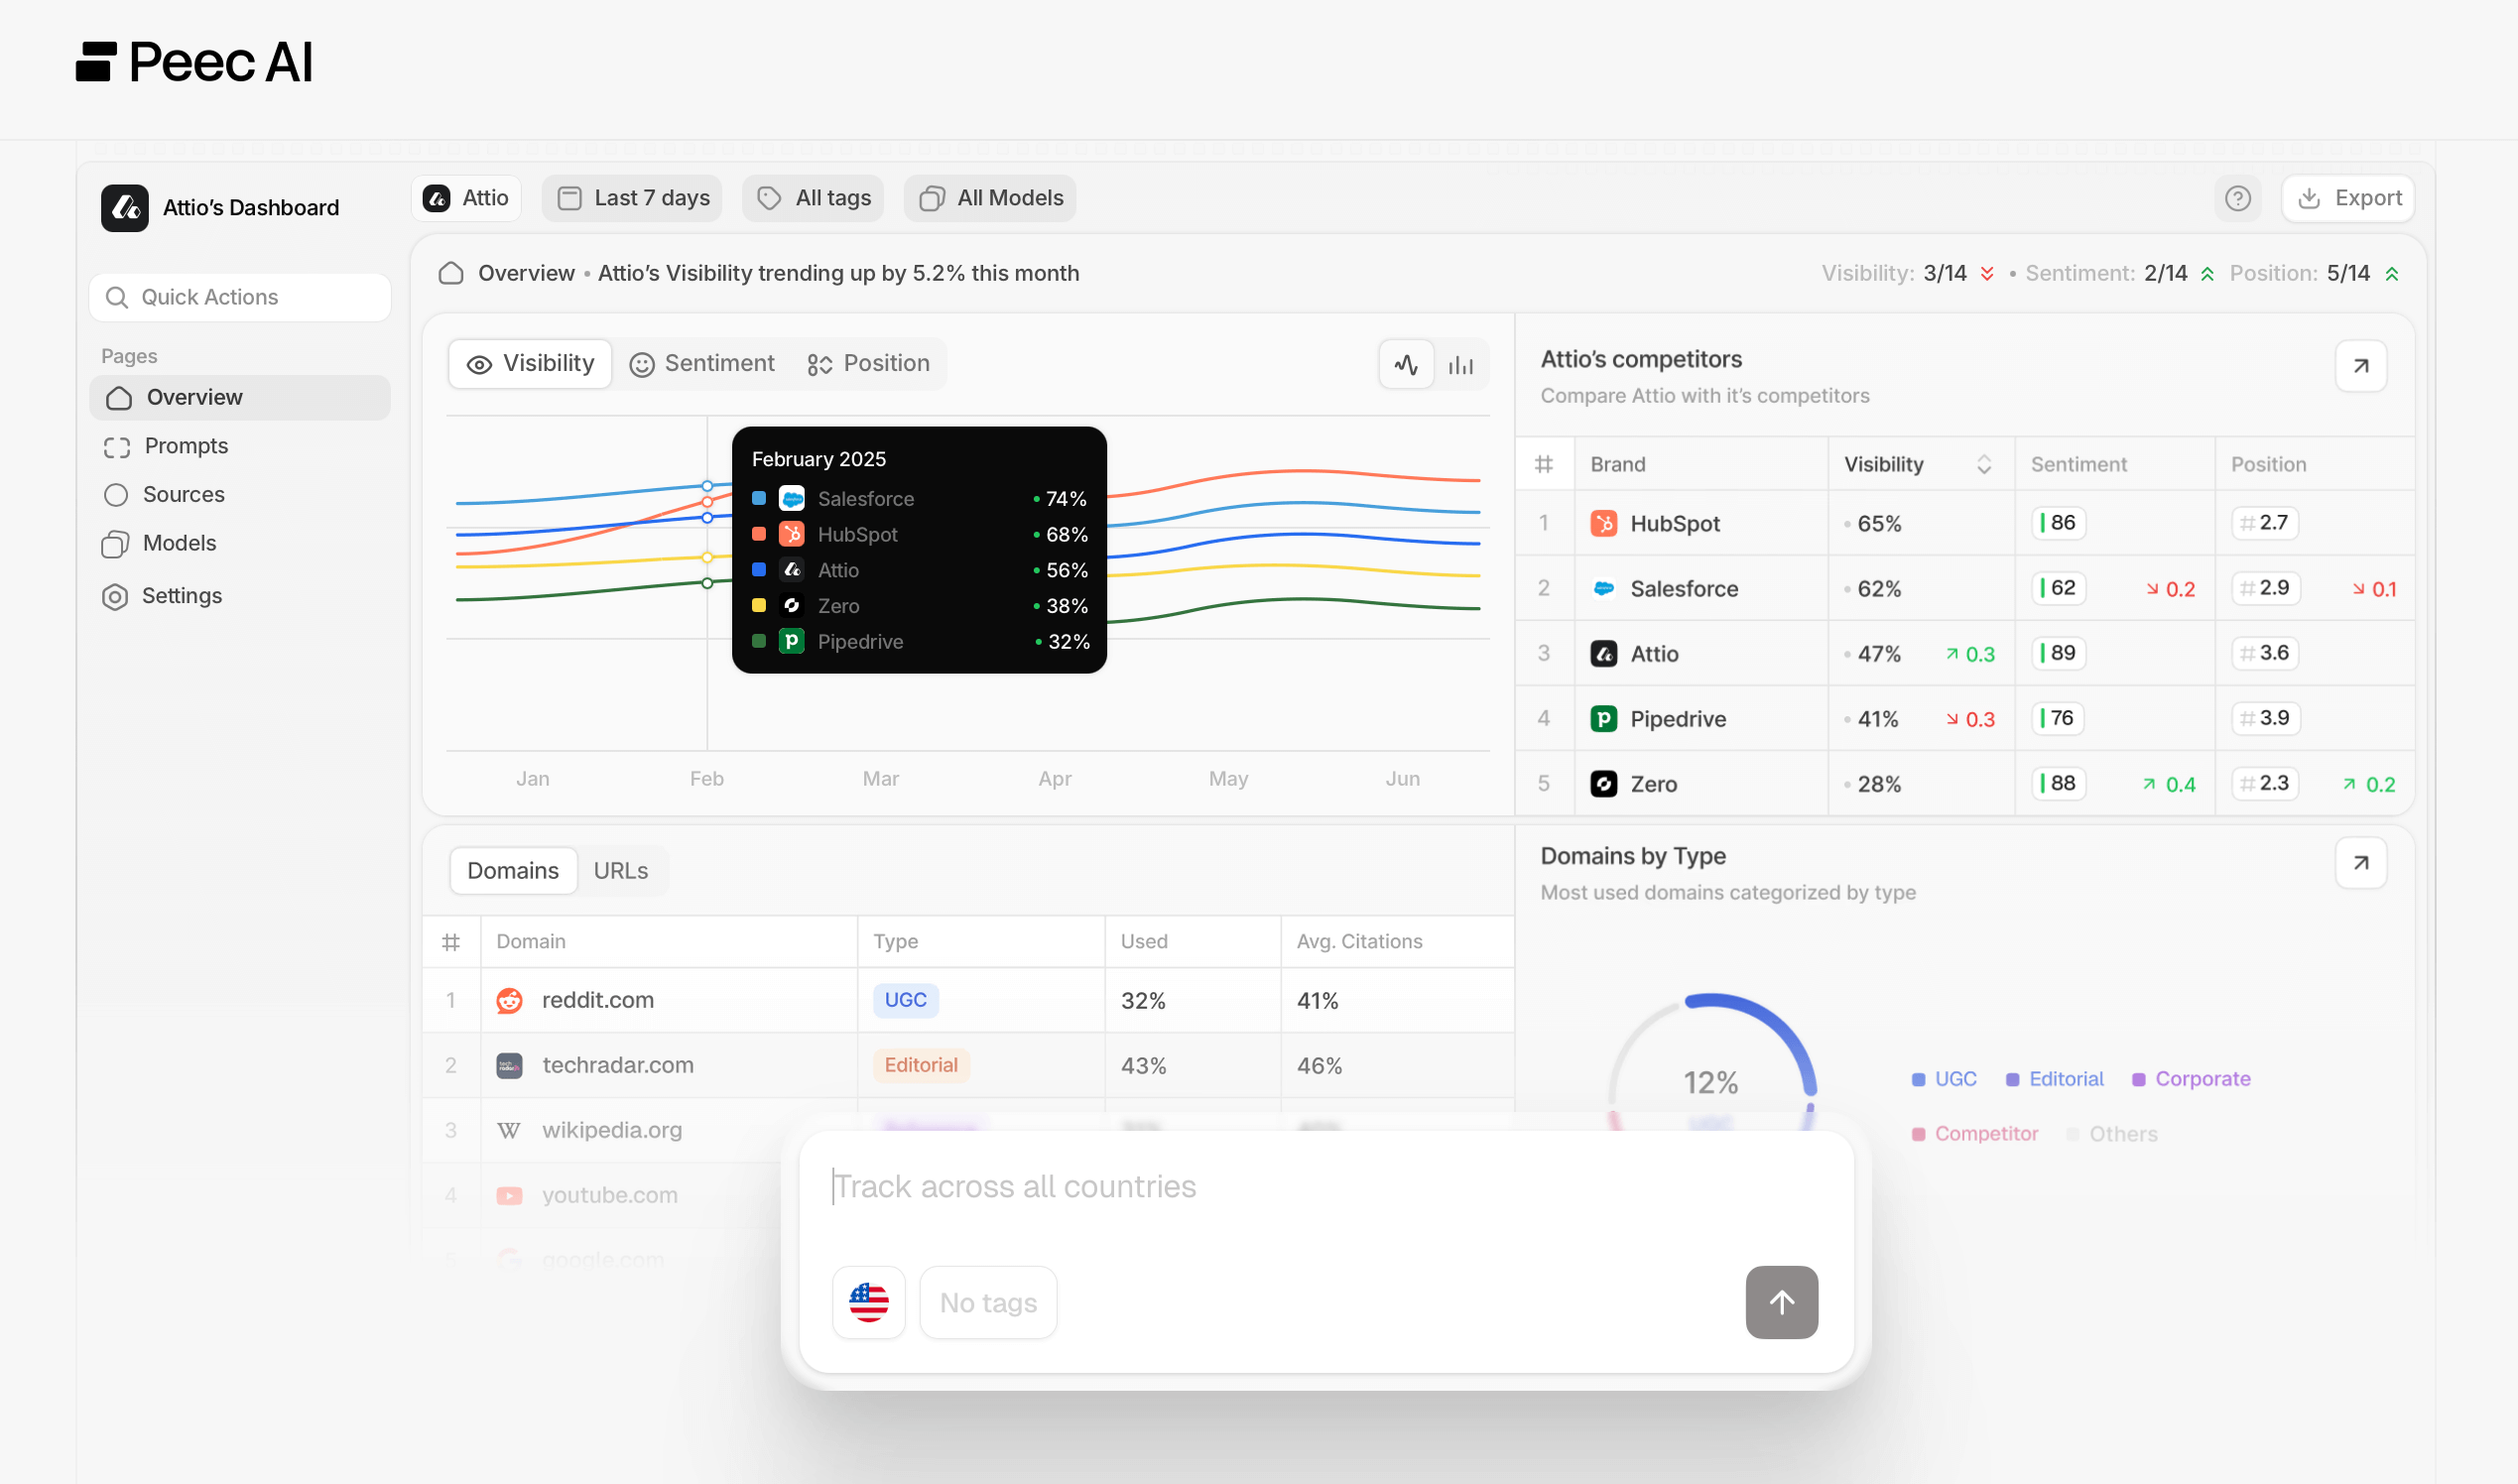
Task: Click the No tags button
Action: [988, 1301]
